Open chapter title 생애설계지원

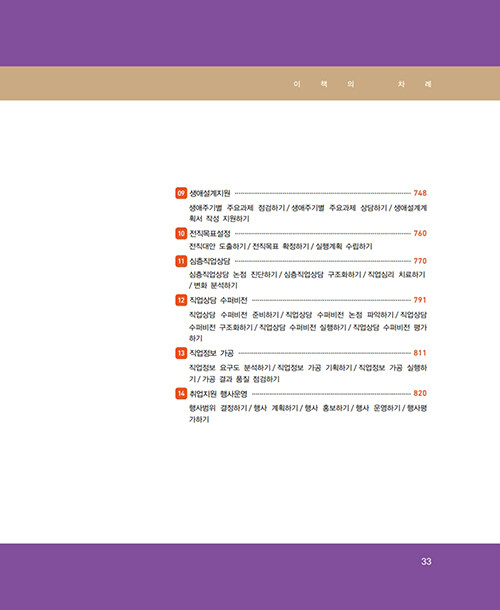tap(210, 193)
